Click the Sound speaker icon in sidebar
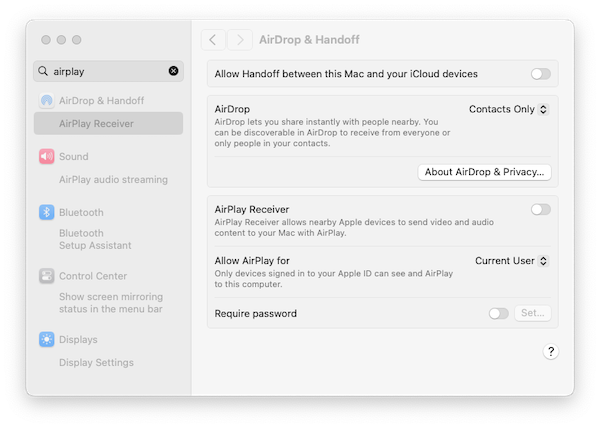This screenshot has height=428, width=600. click(46, 156)
